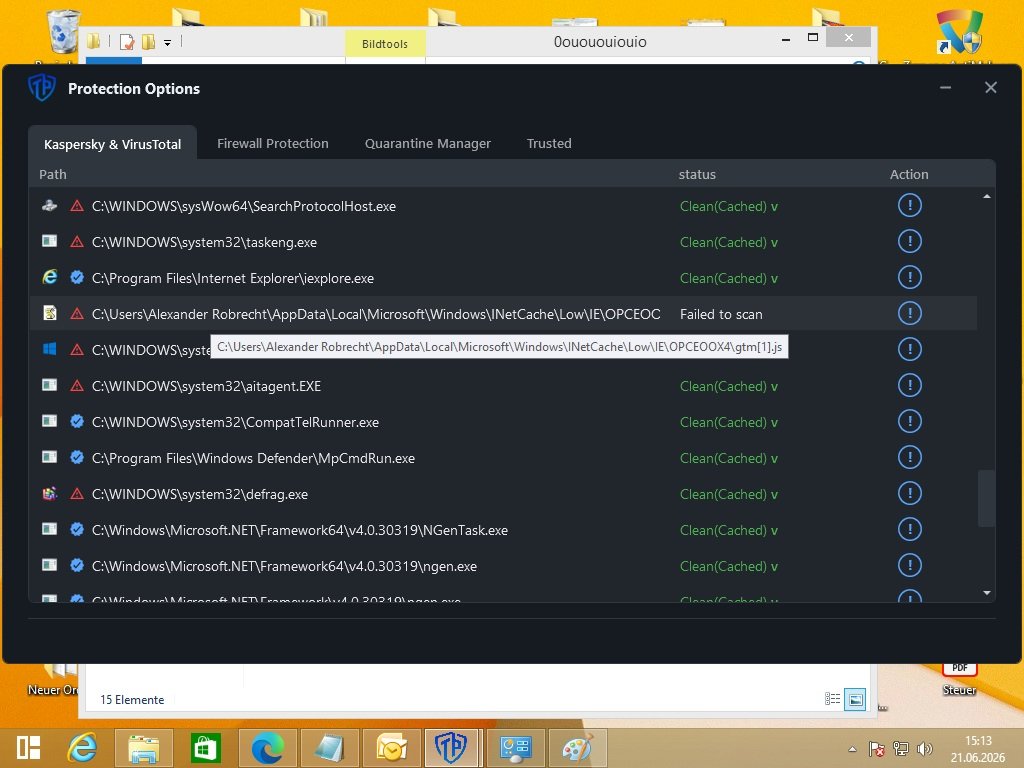
Task: Open action for Failed to scan row
Action: click(909, 313)
